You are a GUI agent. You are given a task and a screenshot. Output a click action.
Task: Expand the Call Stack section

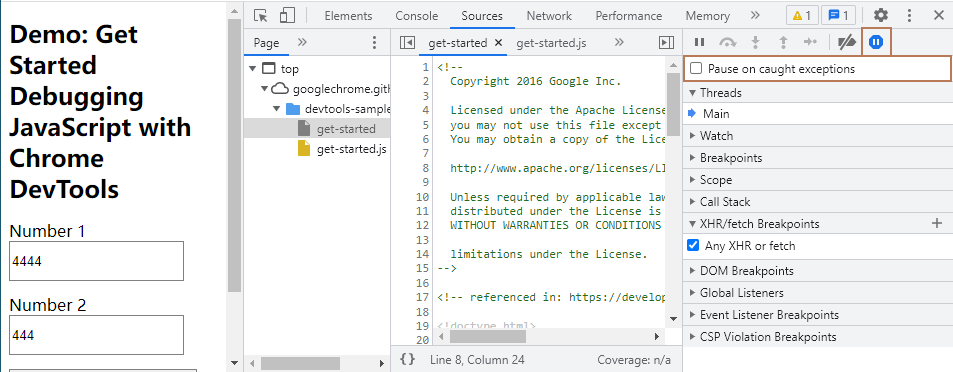(720, 202)
